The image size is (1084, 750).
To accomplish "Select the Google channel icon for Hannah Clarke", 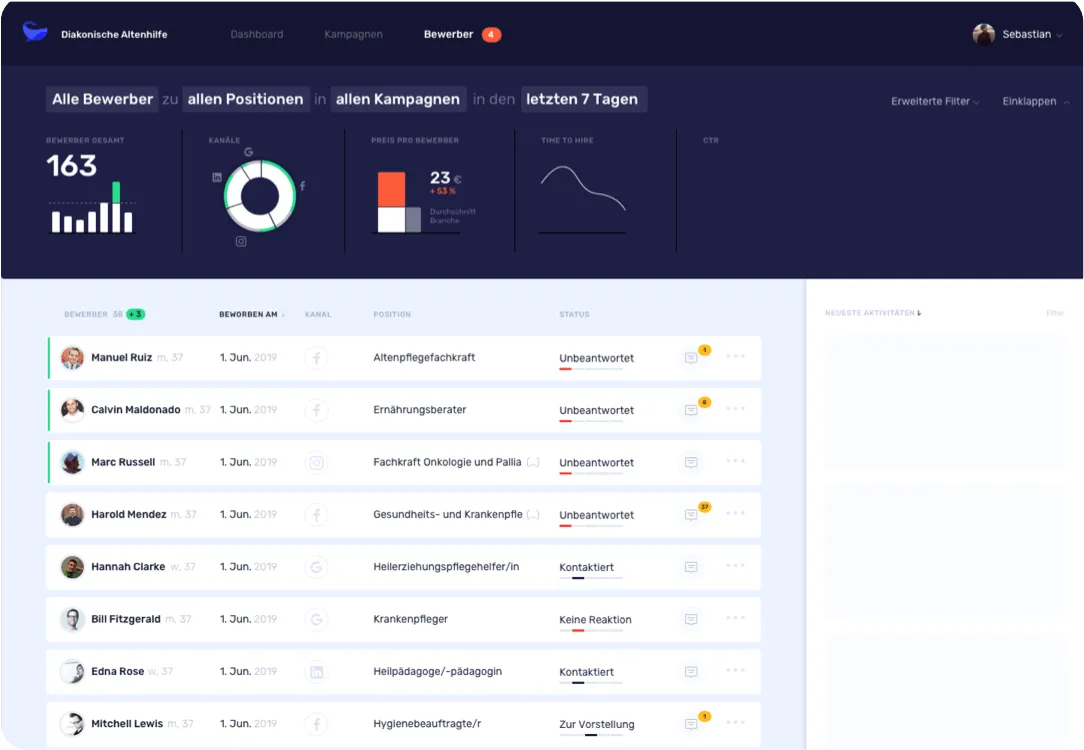I will (x=316, y=567).
